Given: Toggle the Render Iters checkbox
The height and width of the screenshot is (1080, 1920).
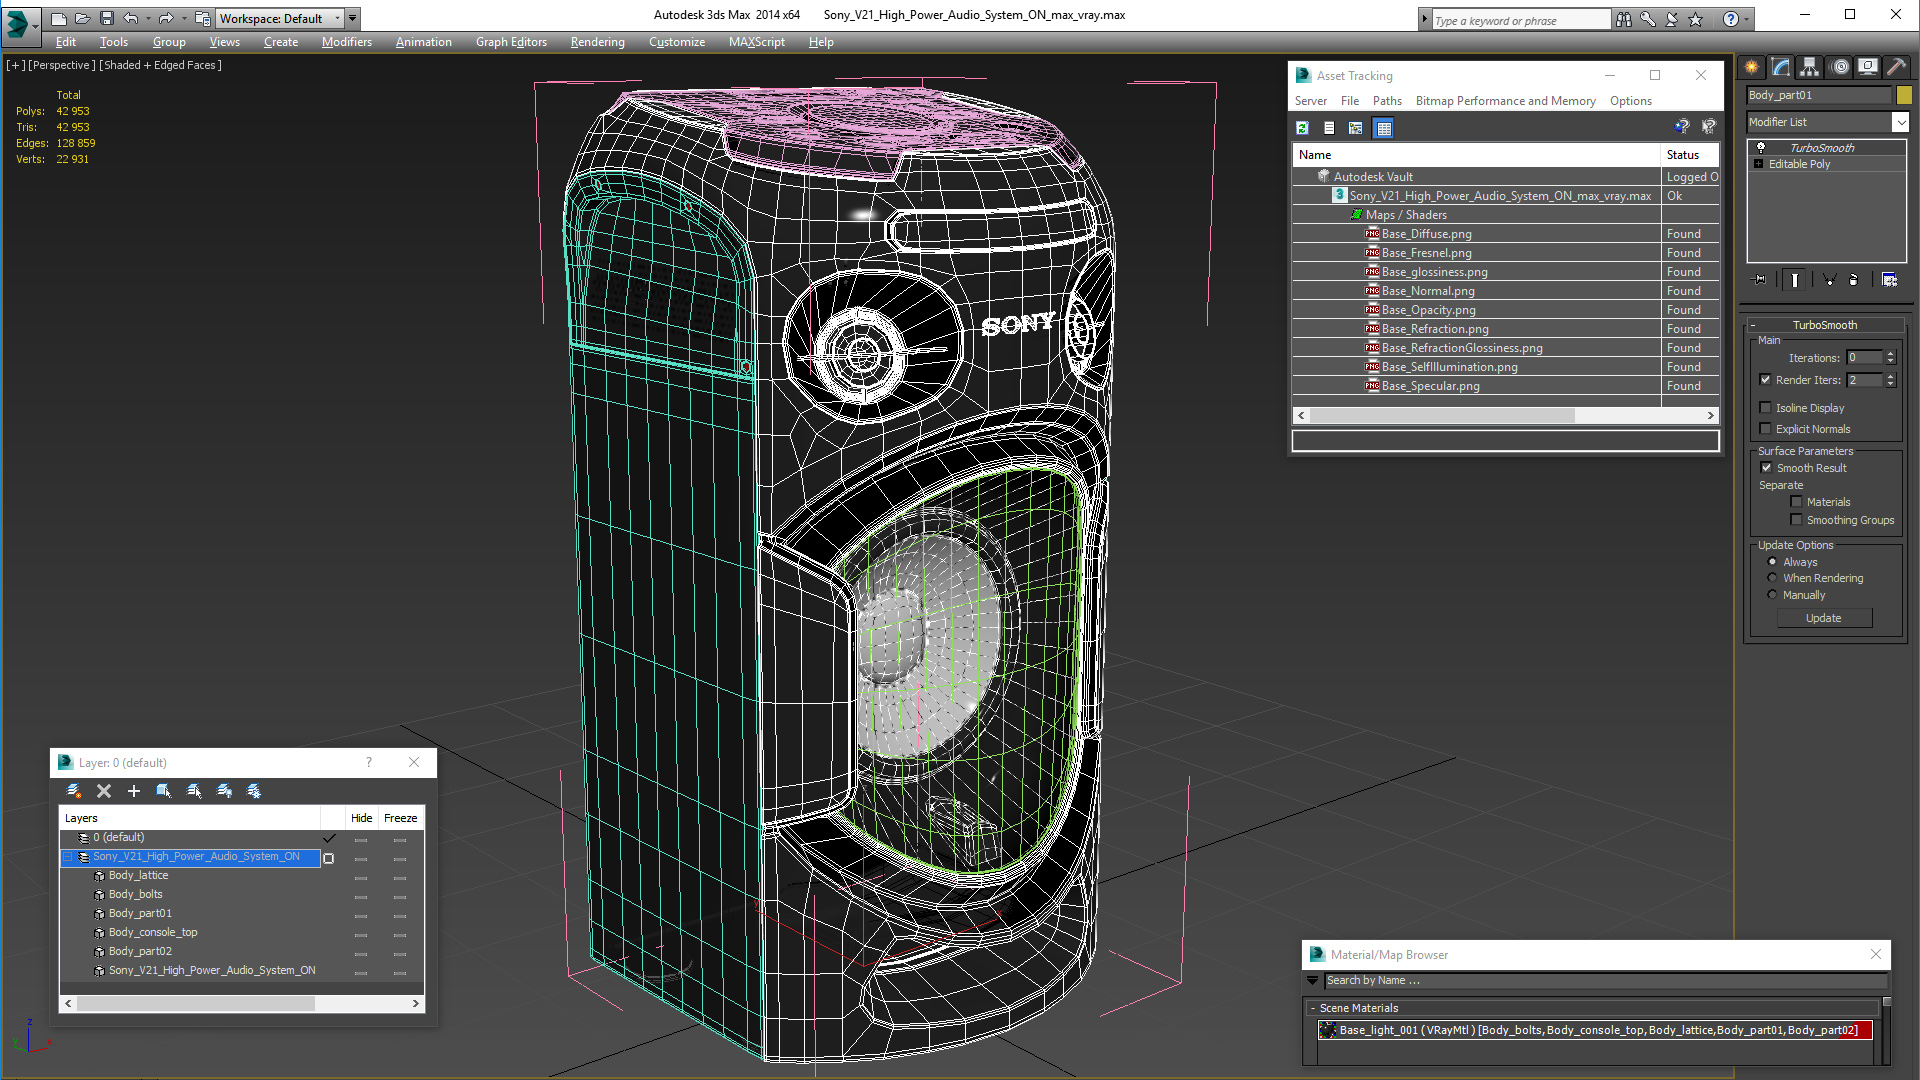Looking at the screenshot, I should point(1766,380).
